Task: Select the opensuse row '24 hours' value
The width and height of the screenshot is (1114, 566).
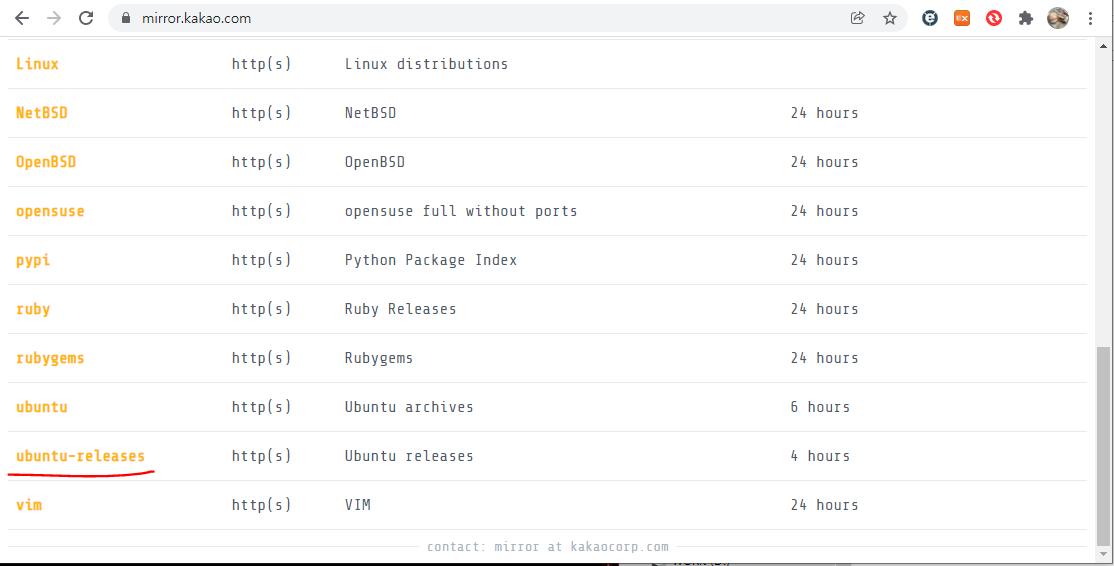Action: [824, 211]
